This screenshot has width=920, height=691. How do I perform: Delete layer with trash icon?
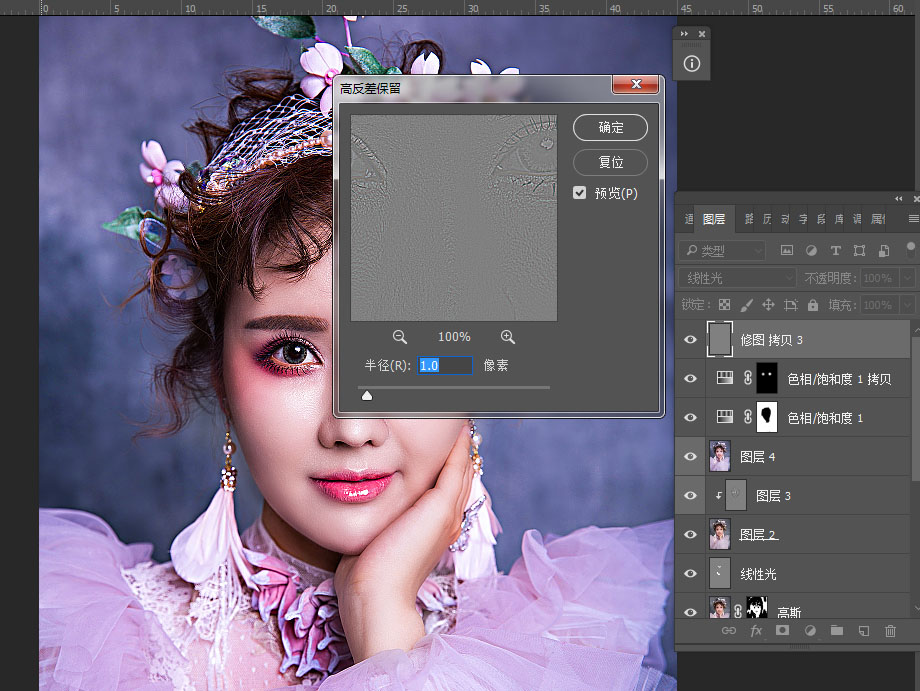tap(890, 631)
